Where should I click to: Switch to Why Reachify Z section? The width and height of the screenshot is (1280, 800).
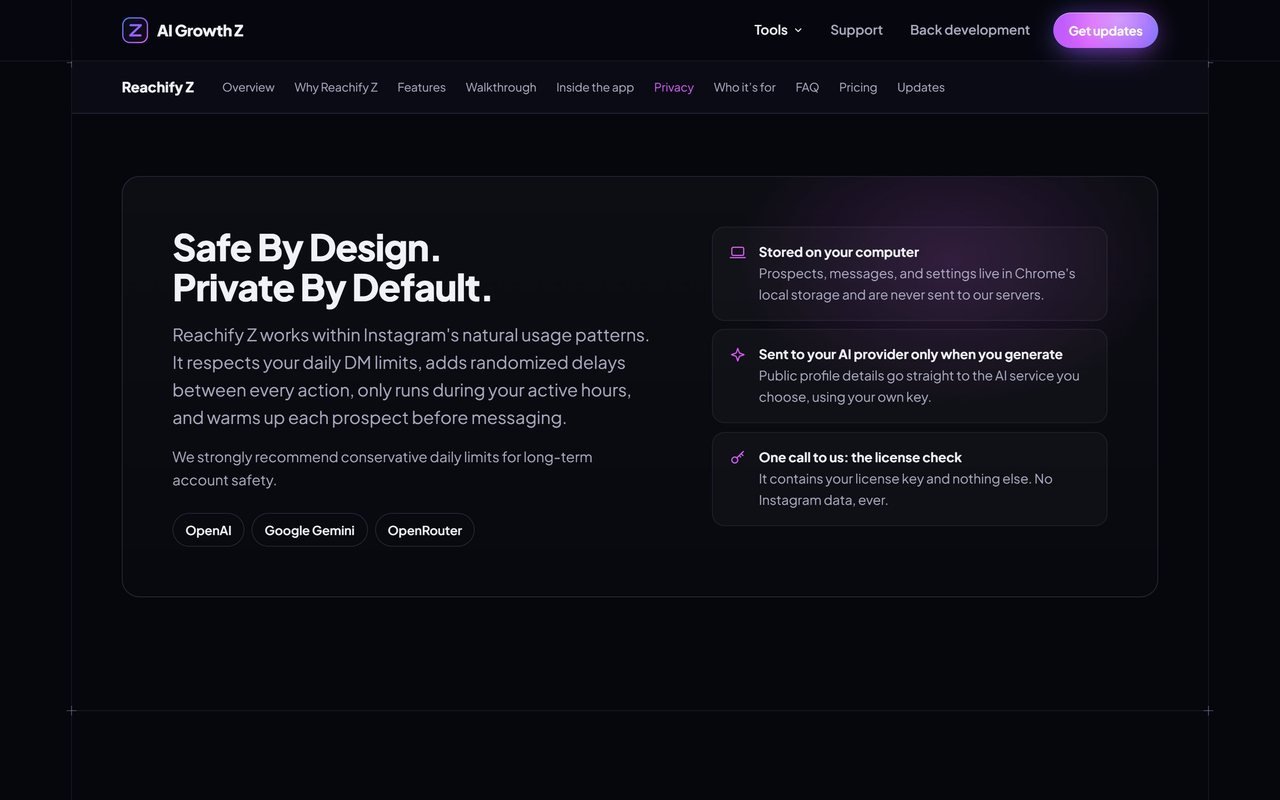(336, 87)
